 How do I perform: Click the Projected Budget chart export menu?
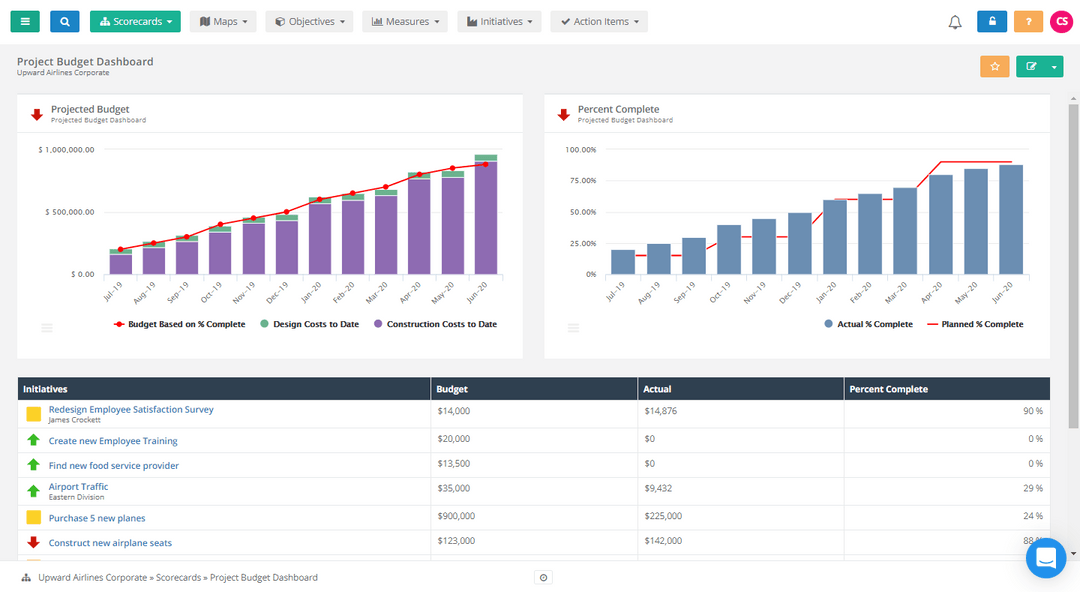pyautogui.click(x=46, y=327)
